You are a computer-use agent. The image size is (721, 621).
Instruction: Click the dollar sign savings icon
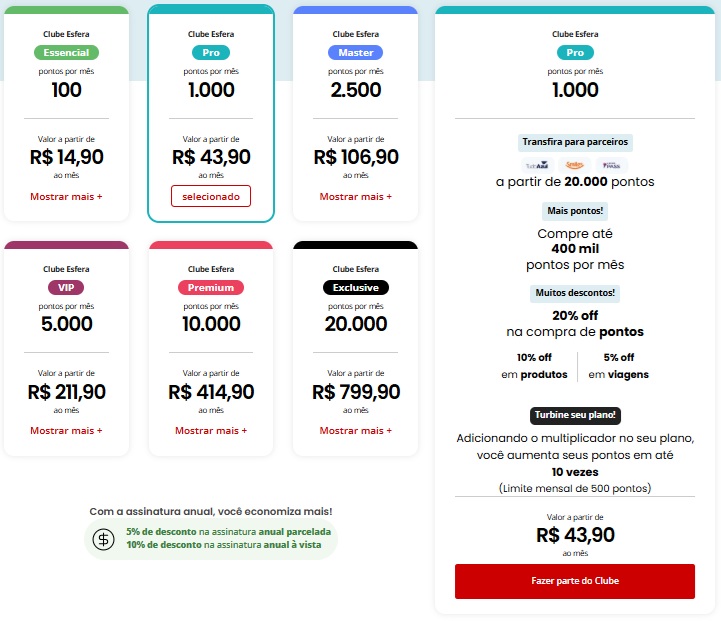click(103, 539)
